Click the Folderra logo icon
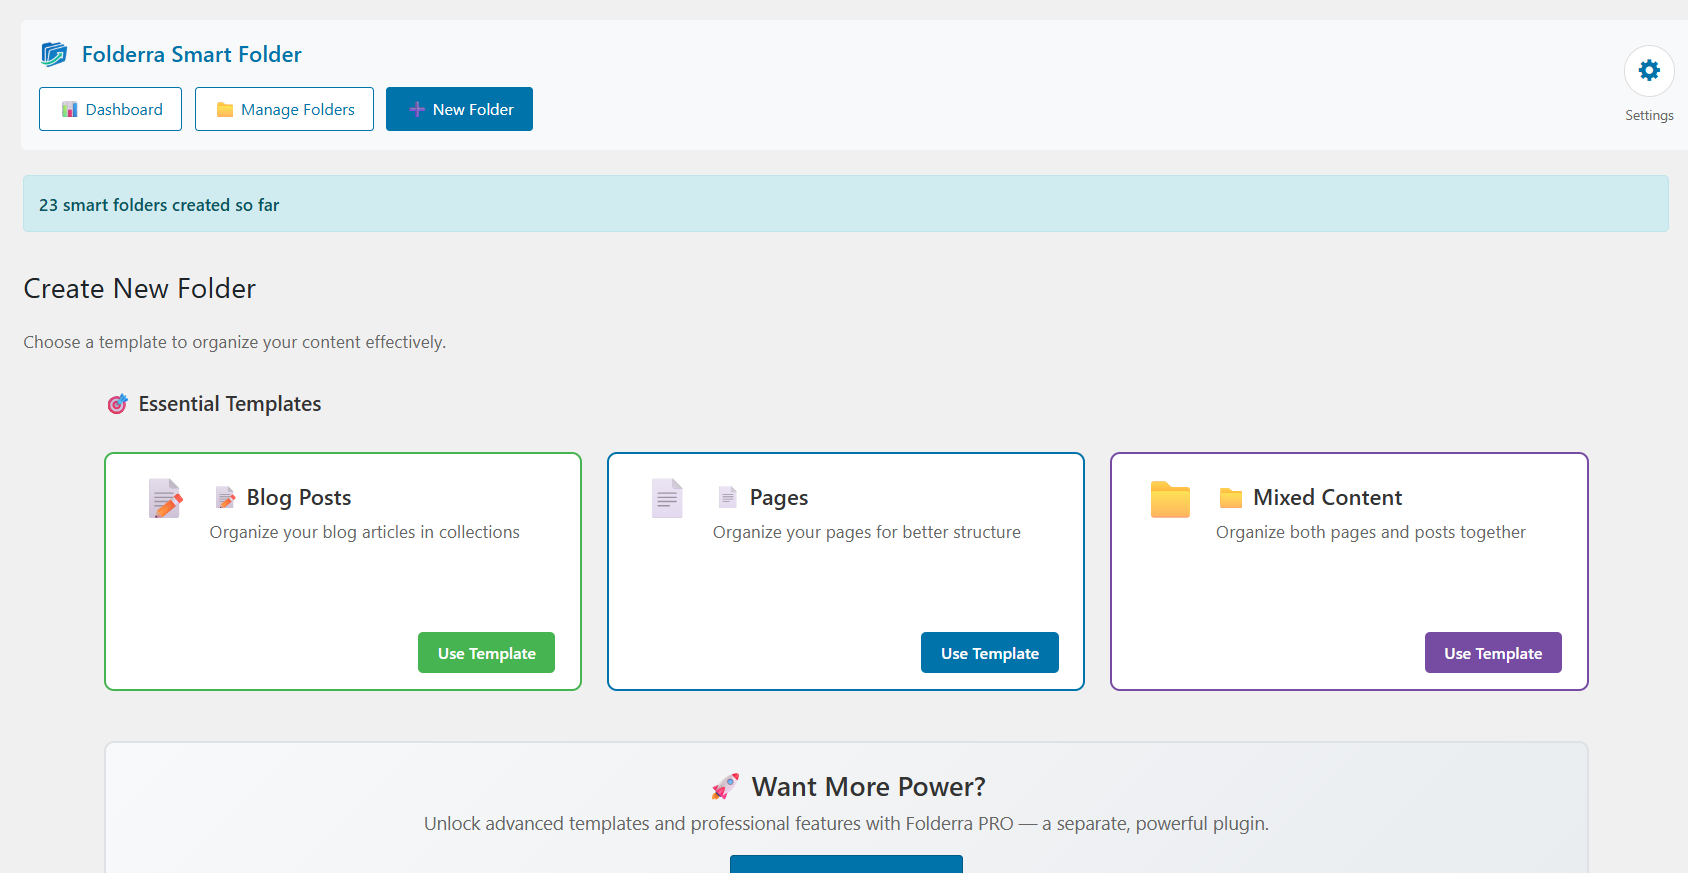This screenshot has width=1688, height=873. tap(54, 54)
